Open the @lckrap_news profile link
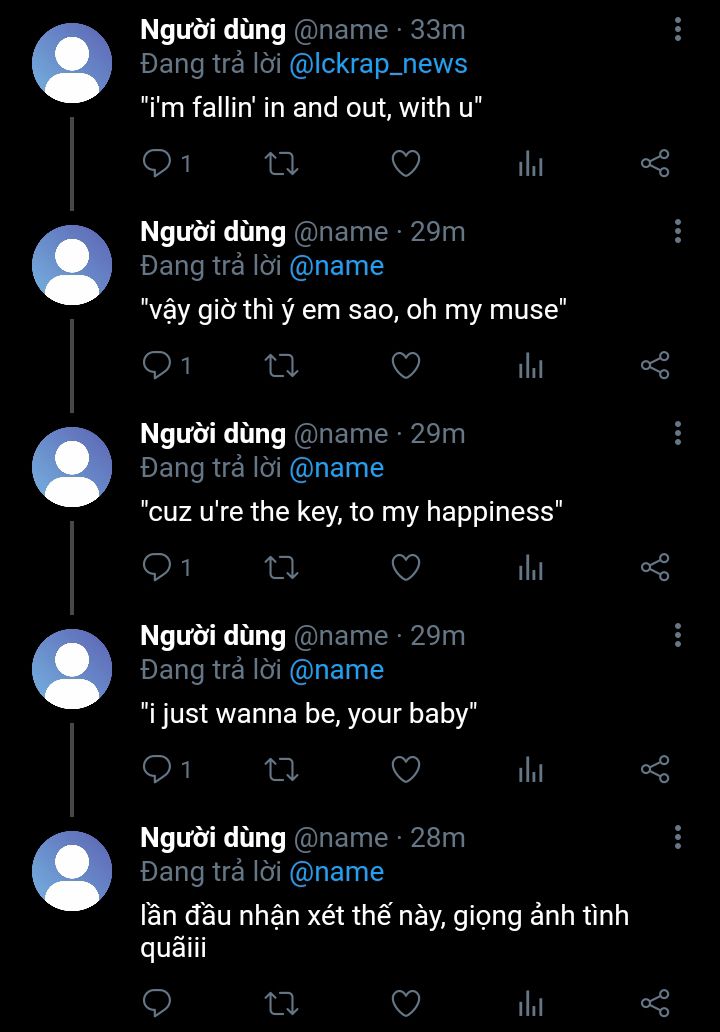This screenshot has height=1032, width=720. pyautogui.click(x=378, y=64)
